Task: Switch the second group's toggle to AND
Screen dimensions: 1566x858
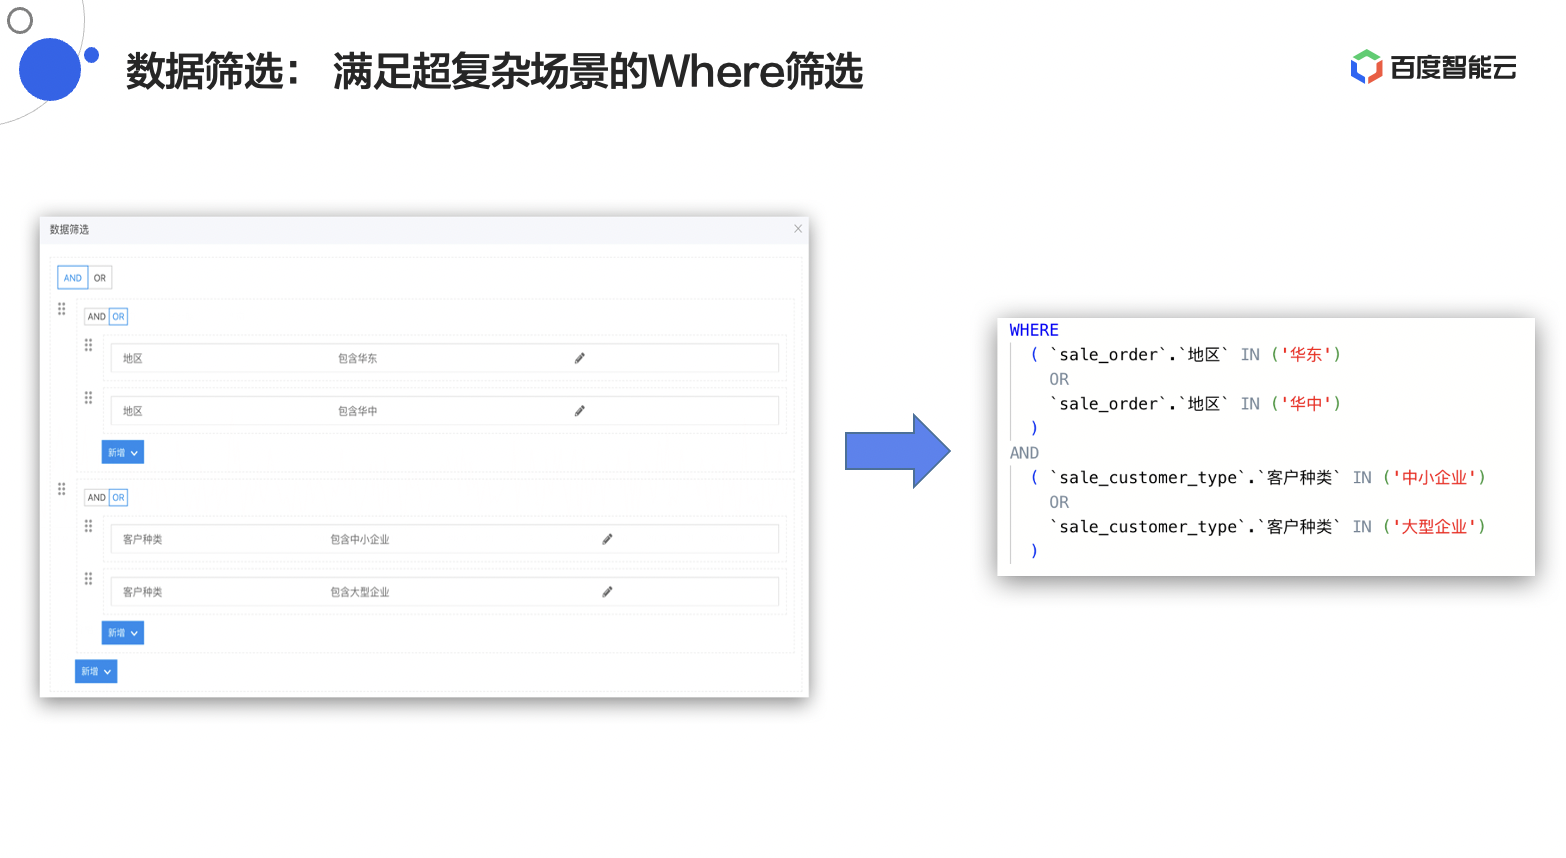Action: pos(95,497)
